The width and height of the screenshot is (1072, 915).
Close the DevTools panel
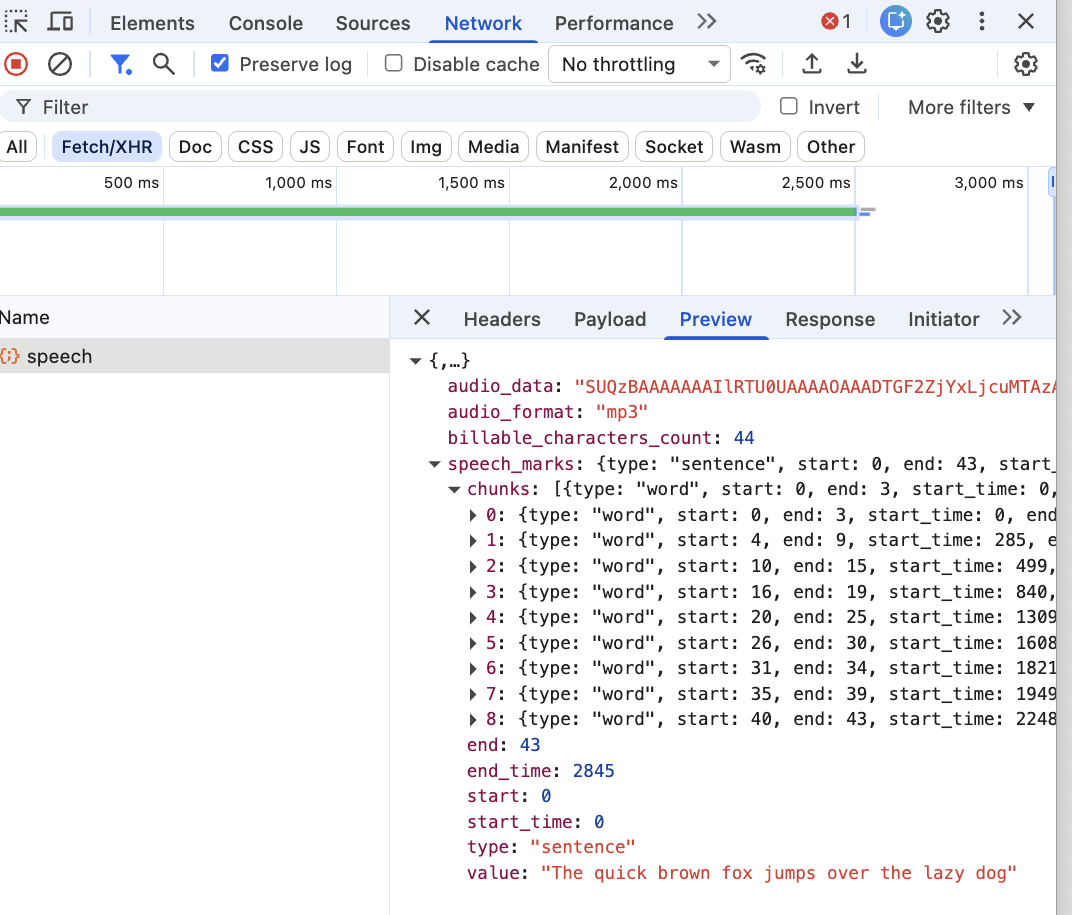pyautogui.click(x=1026, y=22)
